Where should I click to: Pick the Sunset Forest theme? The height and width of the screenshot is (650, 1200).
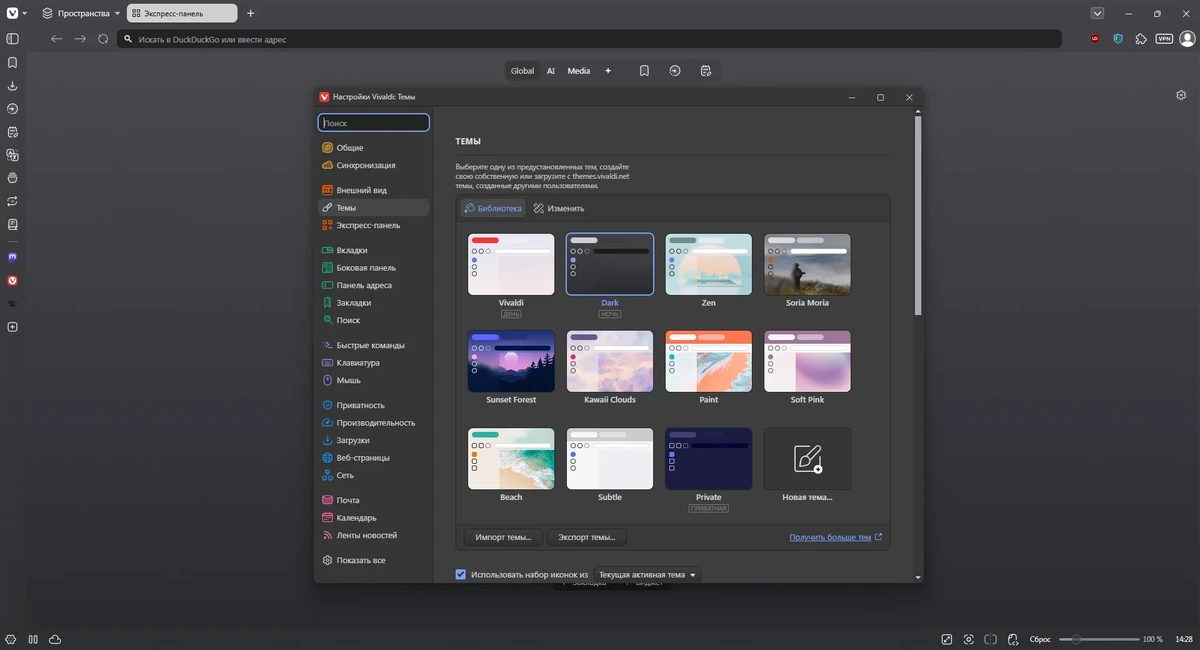pos(511,361)
